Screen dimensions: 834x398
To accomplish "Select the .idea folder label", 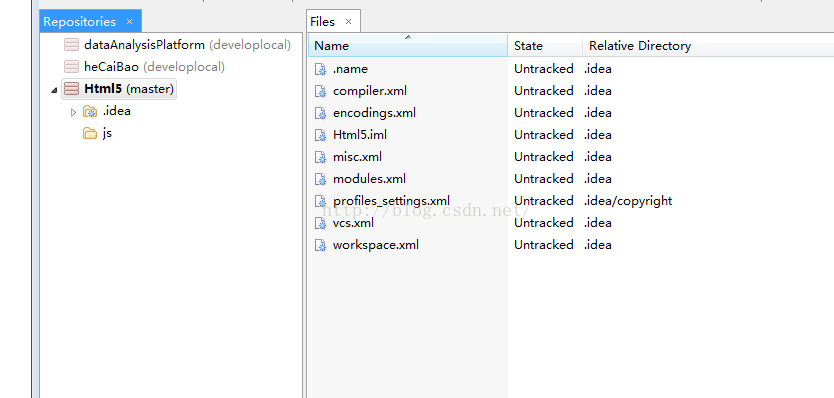I will point(116,111).
